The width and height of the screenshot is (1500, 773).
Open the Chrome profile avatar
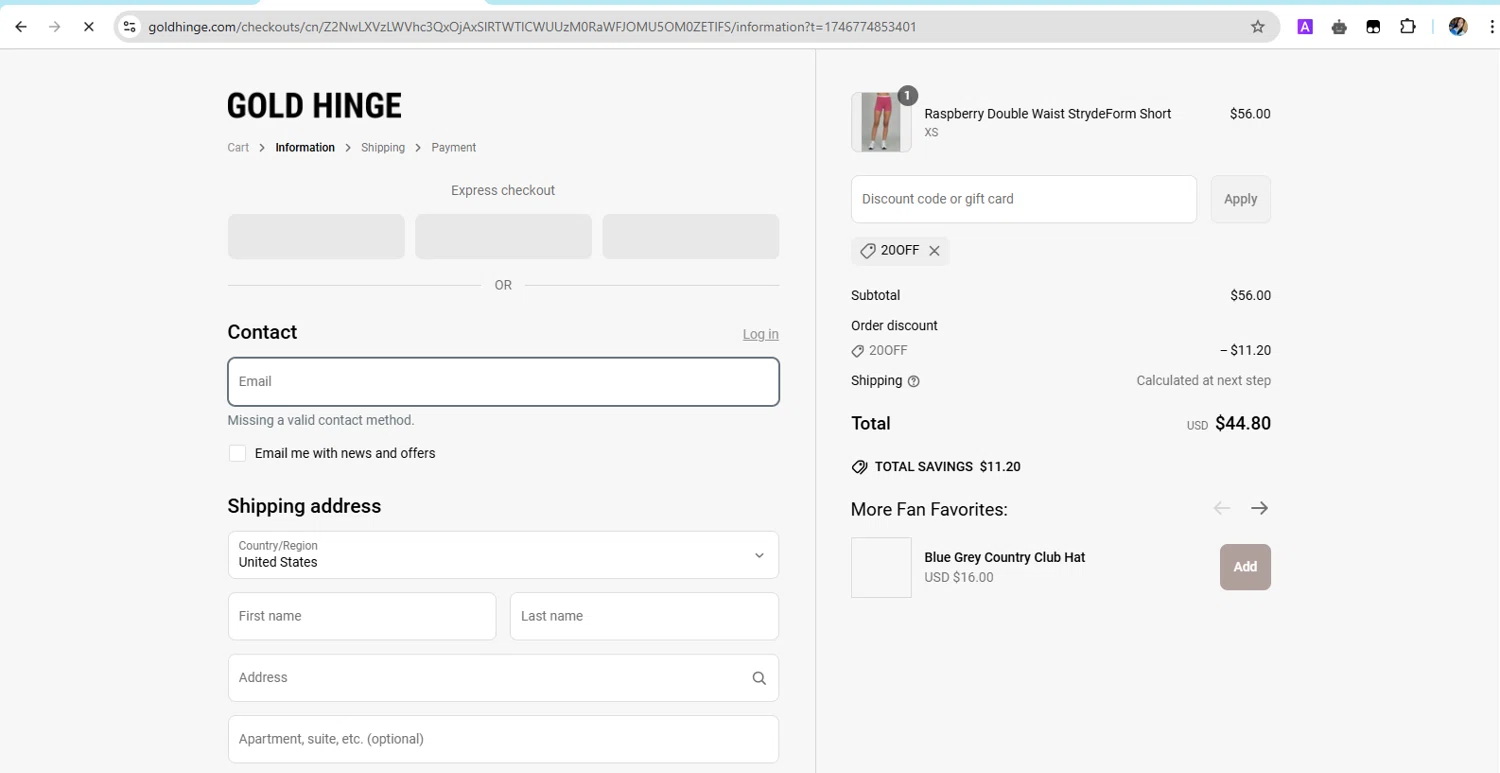coord(1457,27)
